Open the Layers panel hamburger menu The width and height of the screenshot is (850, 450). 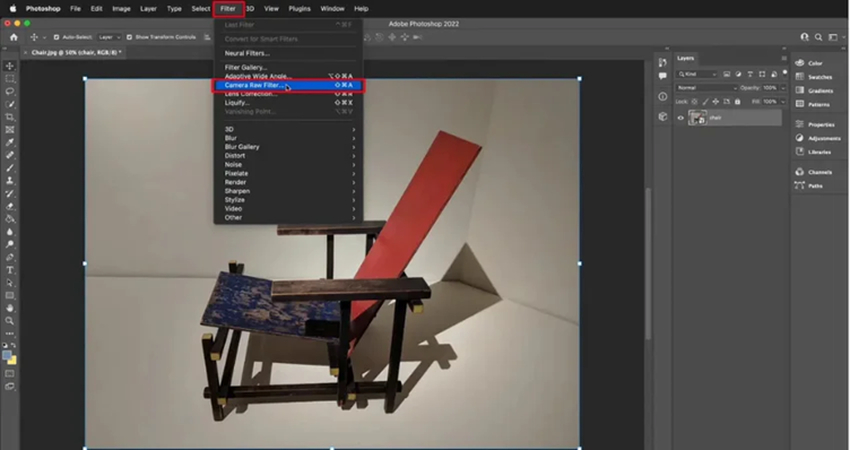(784, 59)
